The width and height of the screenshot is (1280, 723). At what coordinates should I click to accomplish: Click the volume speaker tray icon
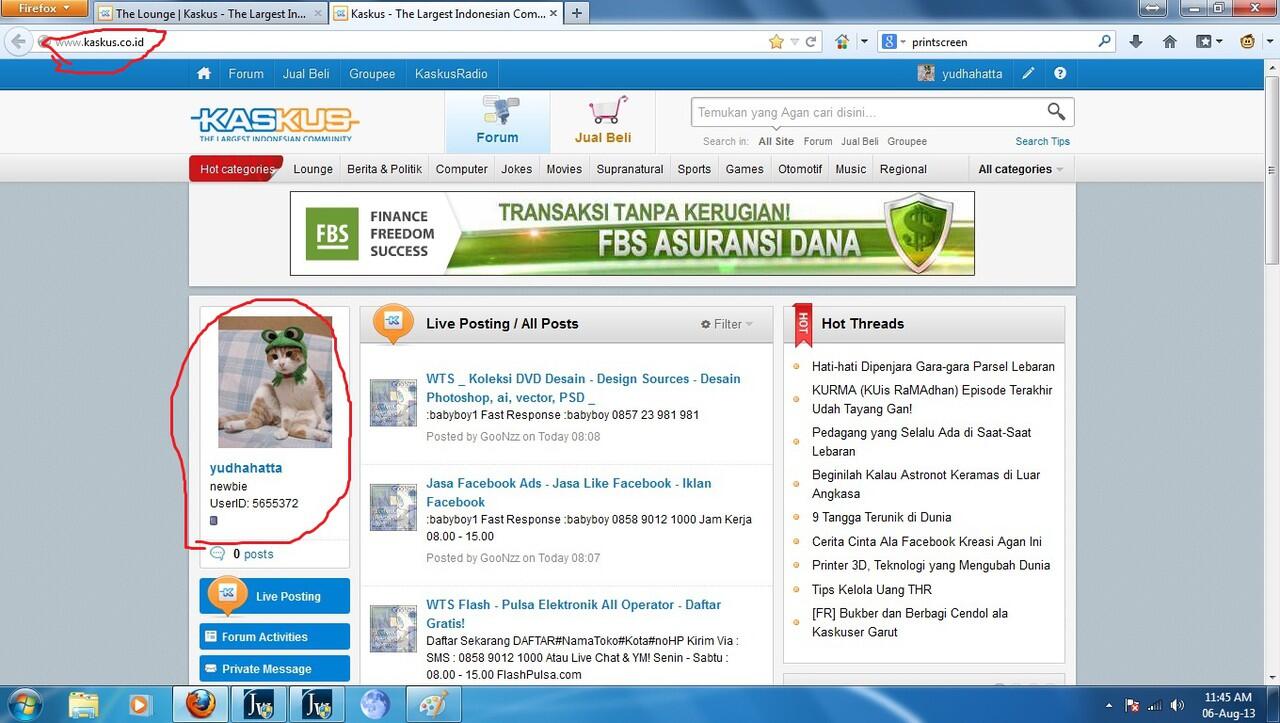1177,704
